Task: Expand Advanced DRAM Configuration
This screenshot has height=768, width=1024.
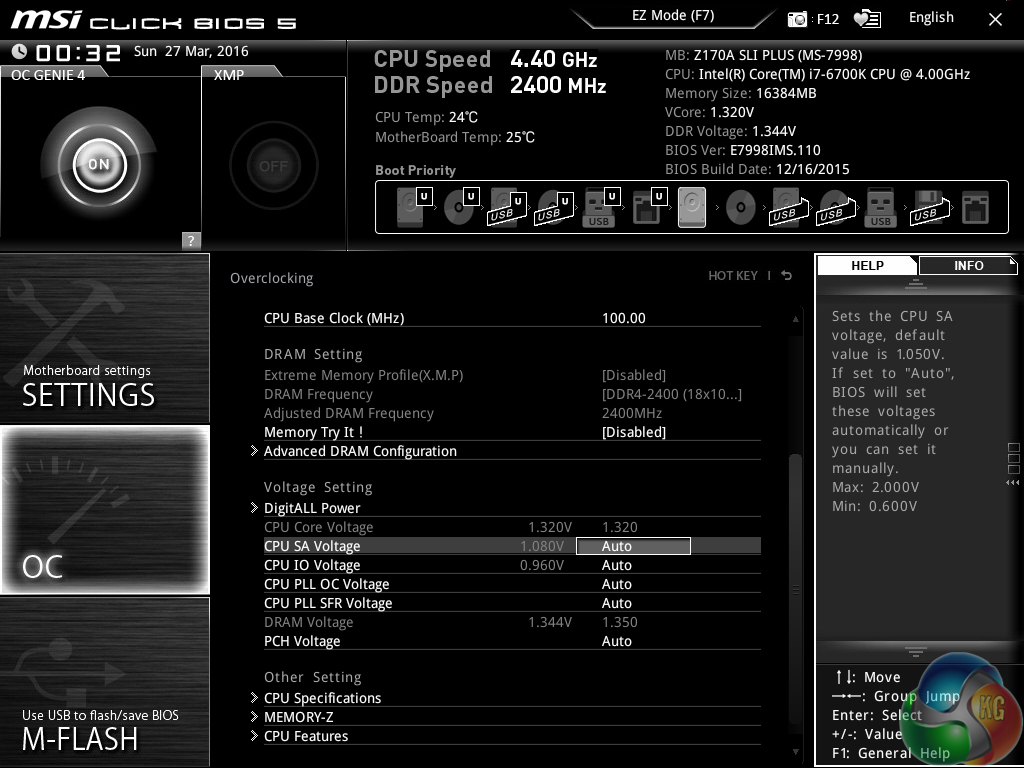Action: point(360,451)
